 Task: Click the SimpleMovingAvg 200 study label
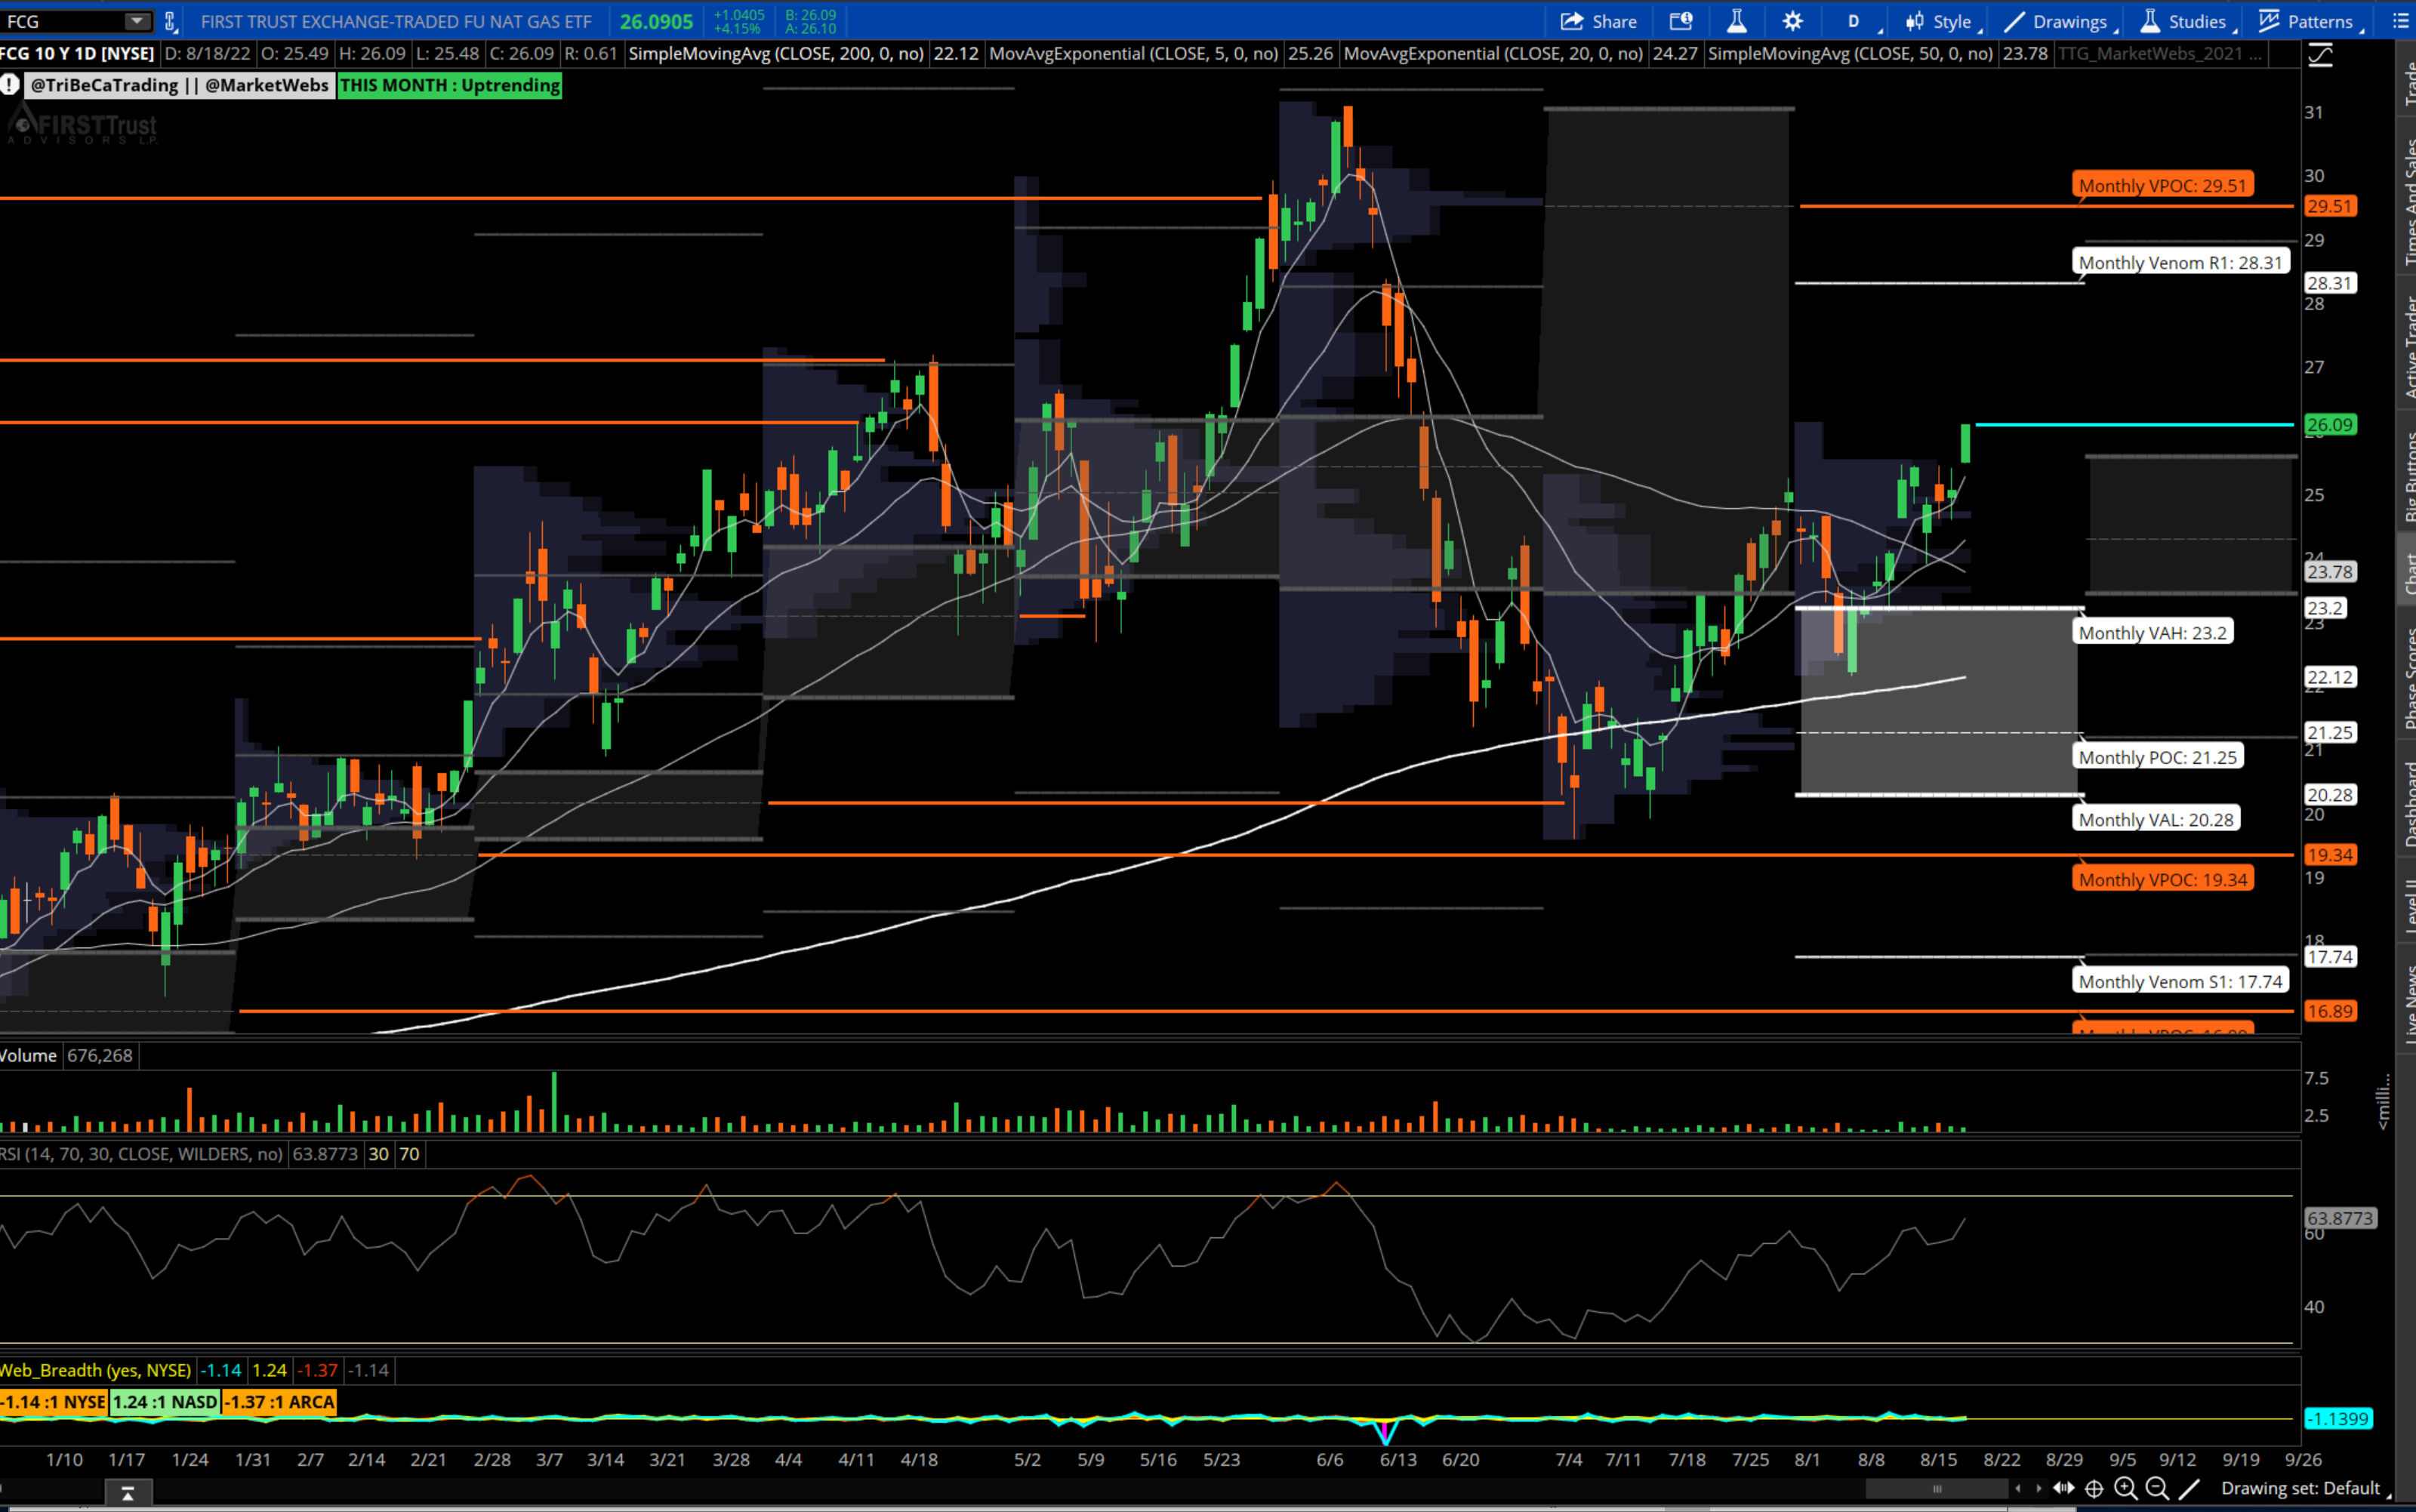click(776, 54)
